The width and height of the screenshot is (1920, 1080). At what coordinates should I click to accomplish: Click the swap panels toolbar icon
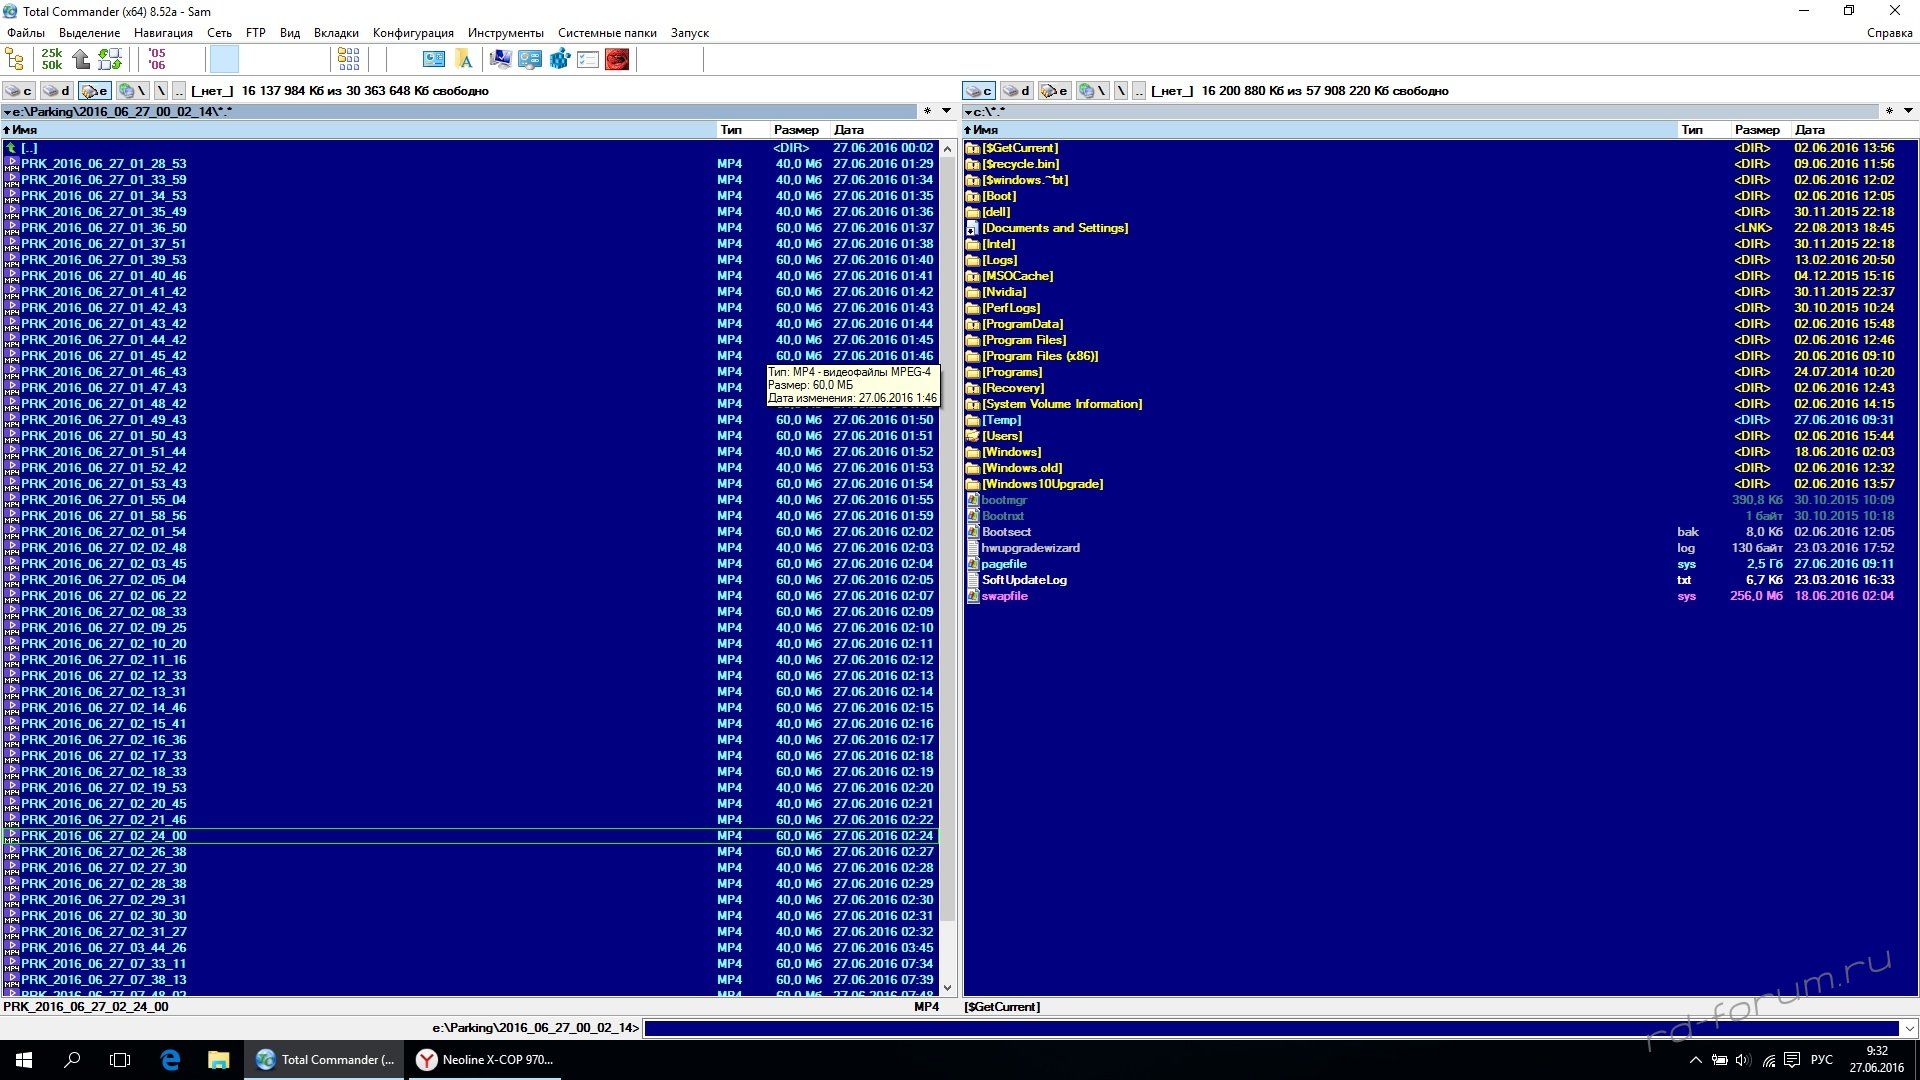click(110, 60)
